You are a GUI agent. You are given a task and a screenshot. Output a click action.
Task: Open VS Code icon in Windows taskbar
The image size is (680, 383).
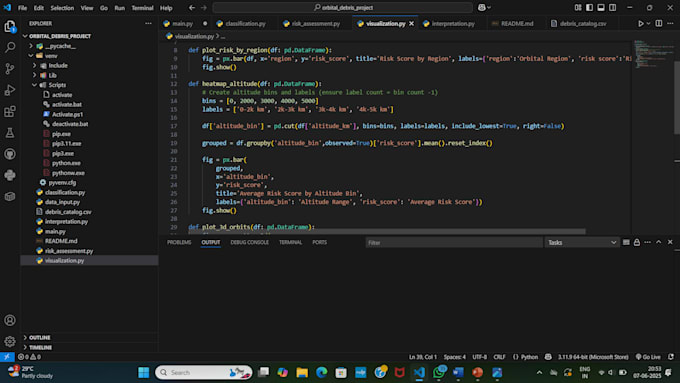(419, 372)
